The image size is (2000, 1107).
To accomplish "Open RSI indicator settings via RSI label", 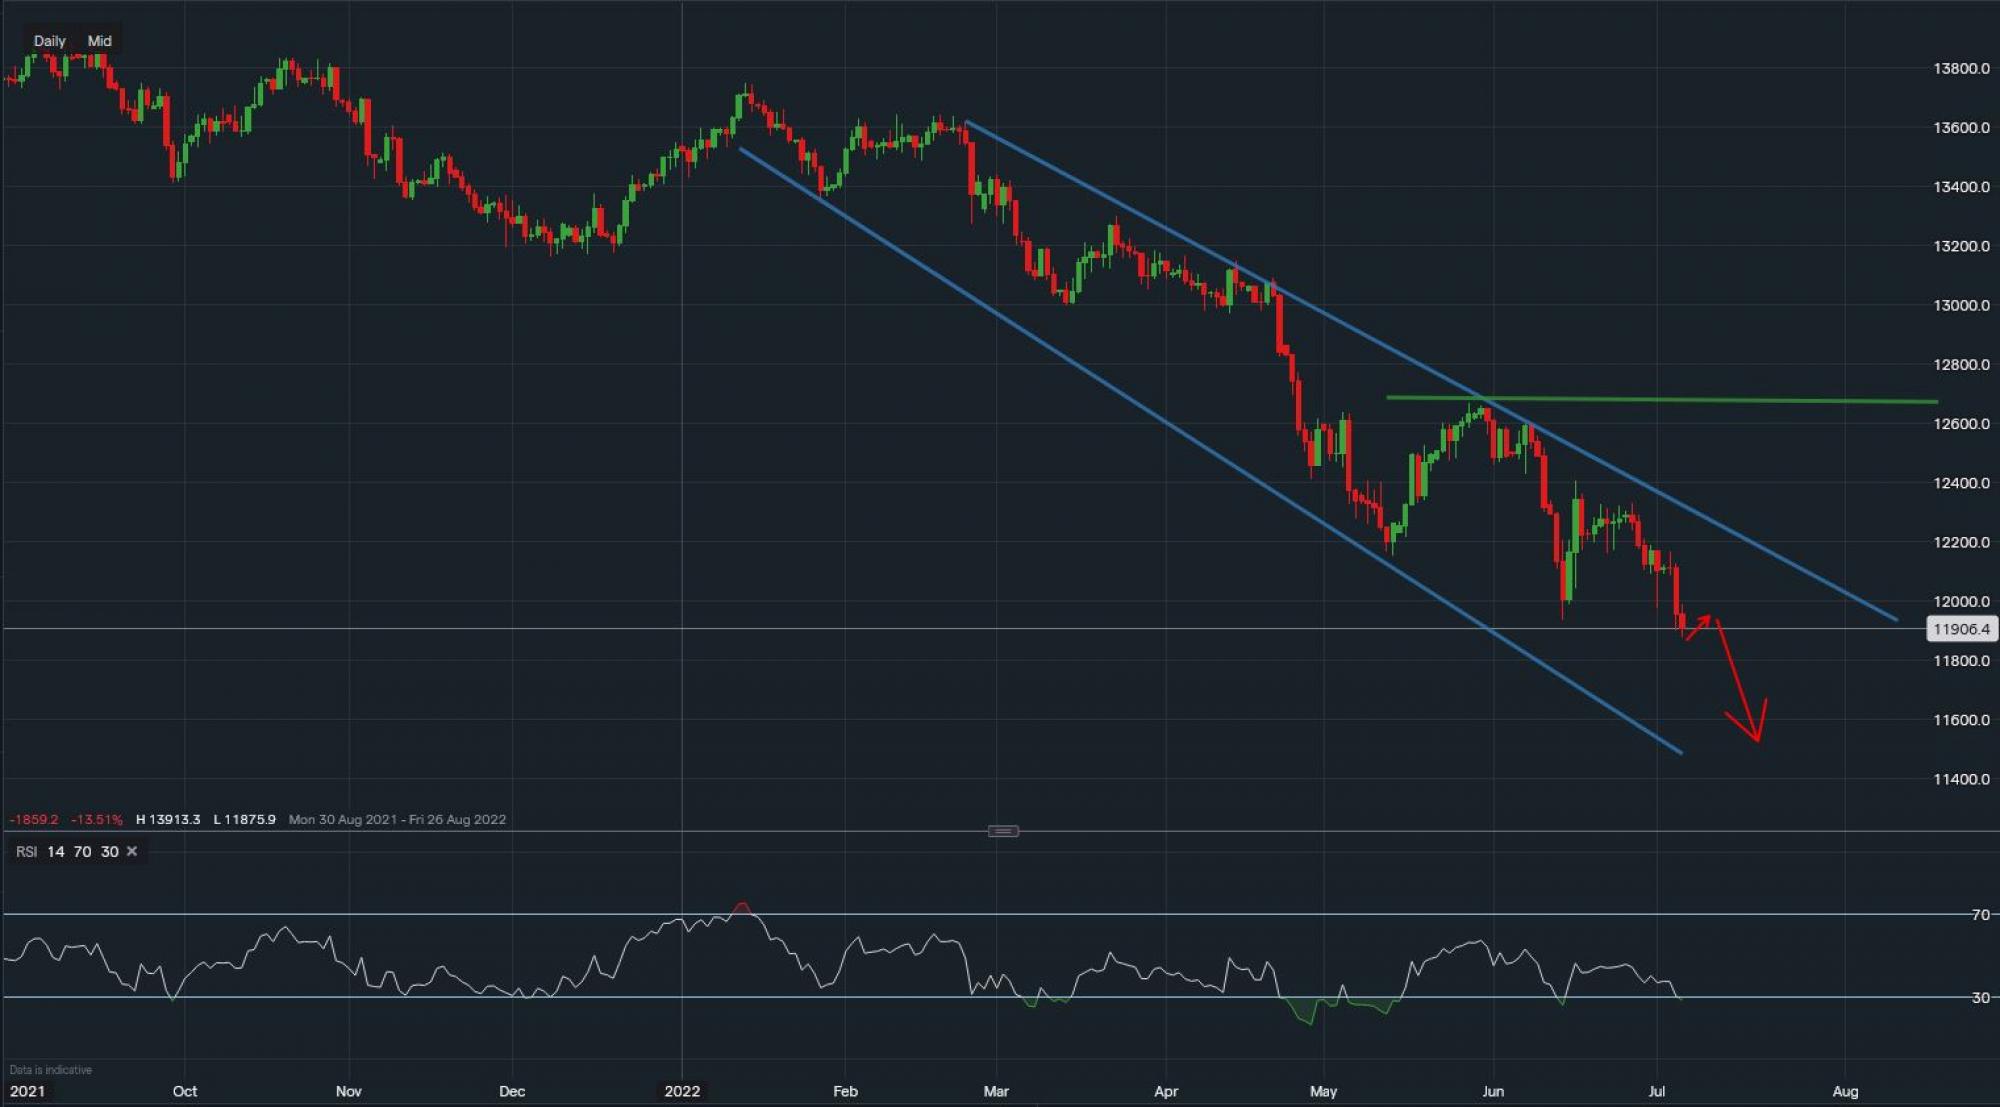I will click(x=26, y=852).
